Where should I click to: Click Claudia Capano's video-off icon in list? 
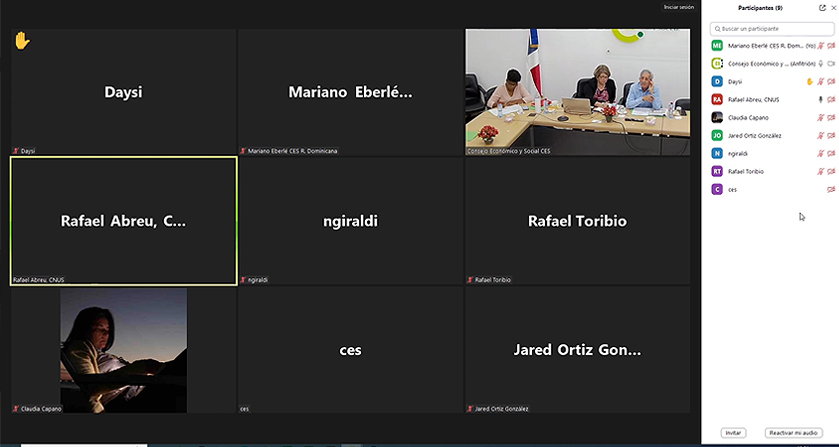point(831,117)
